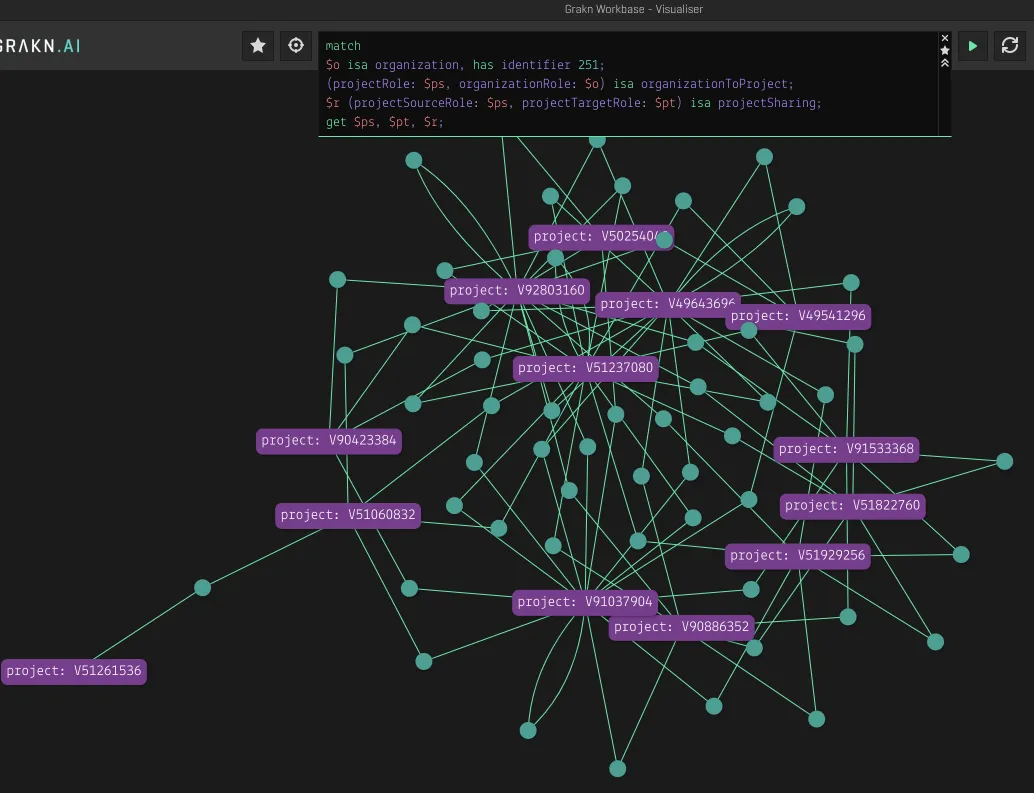Select node project: V51237080

coord(586,368)
